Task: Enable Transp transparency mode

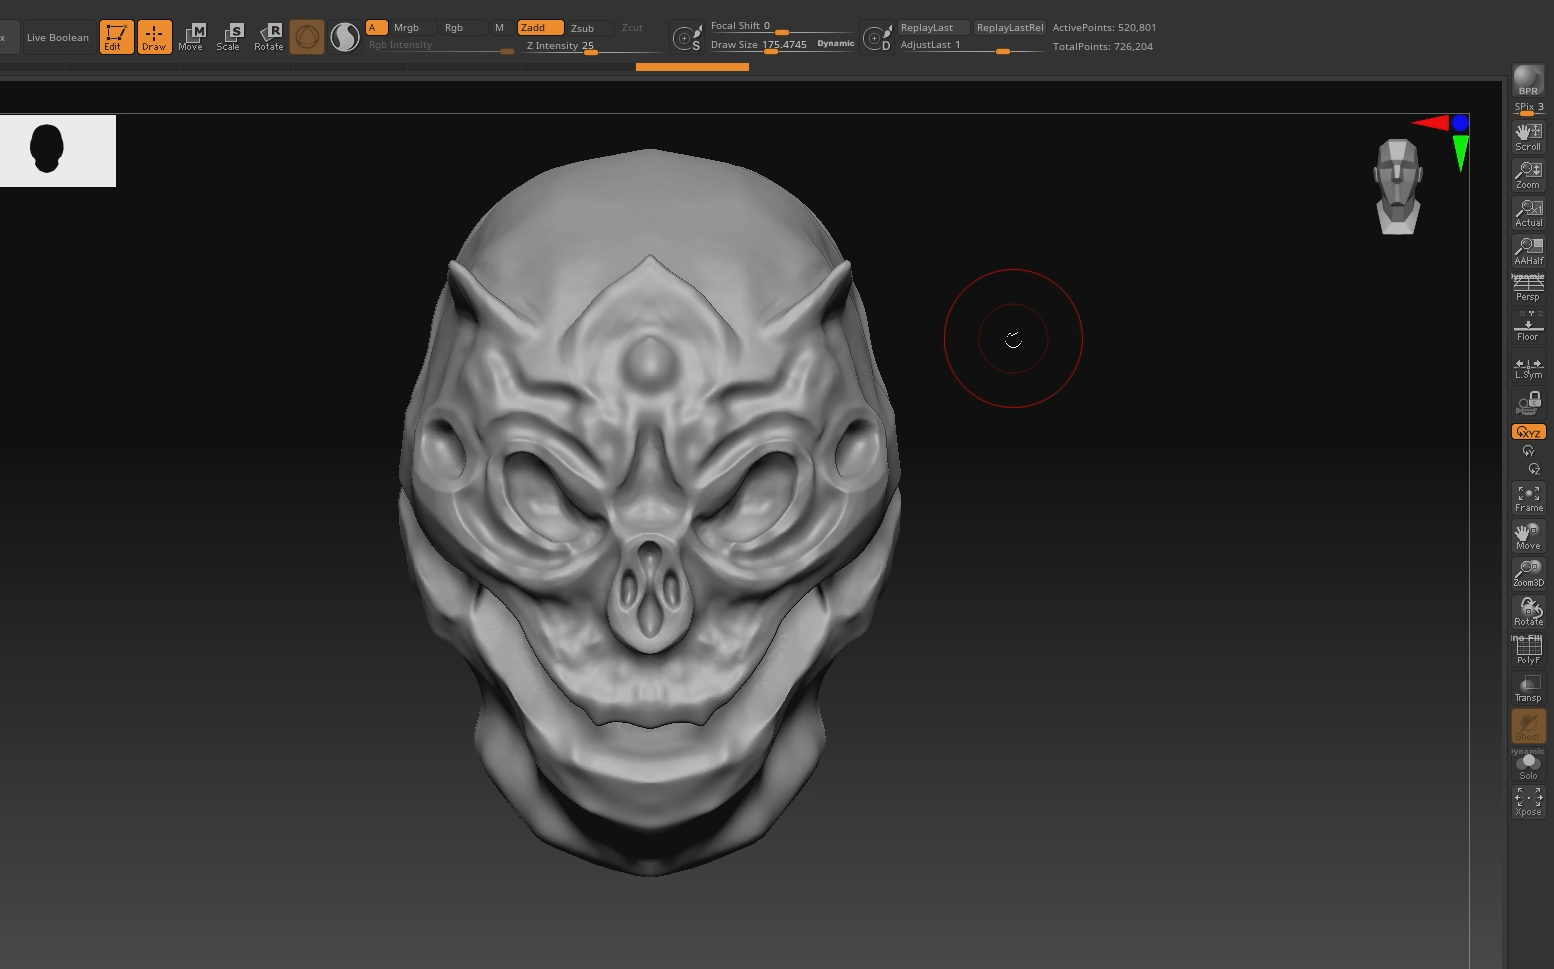Action: click(x=1527, y=688)
